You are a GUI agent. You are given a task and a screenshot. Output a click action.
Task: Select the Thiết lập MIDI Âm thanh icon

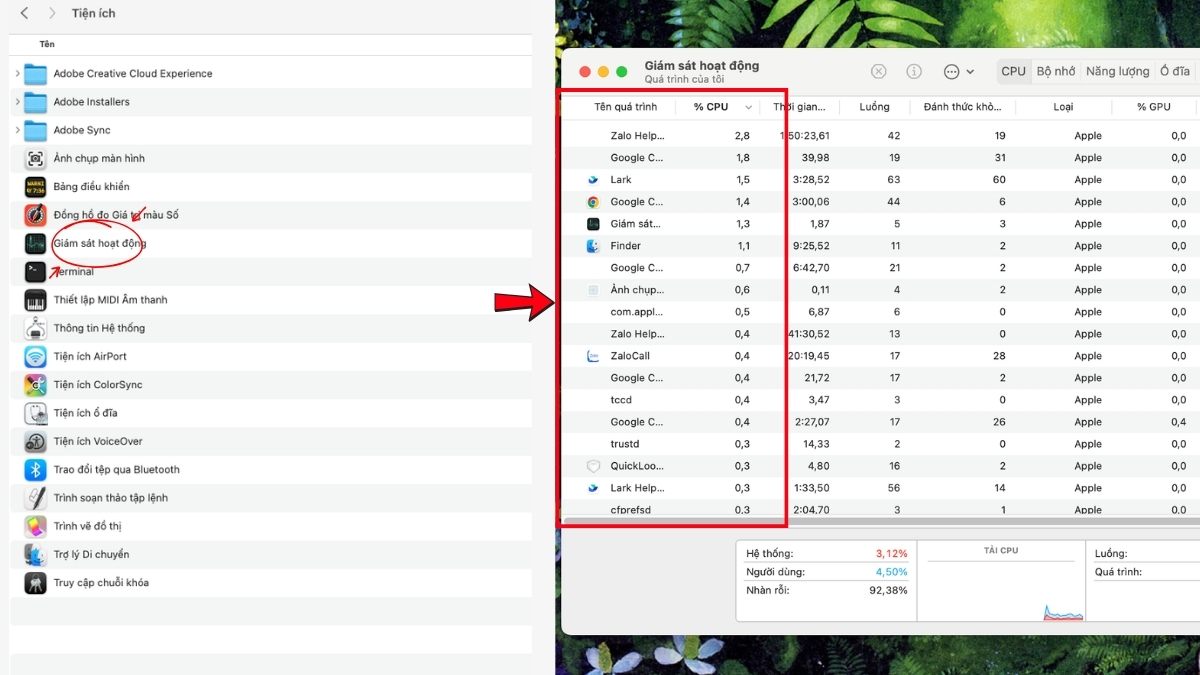point(36,300)
